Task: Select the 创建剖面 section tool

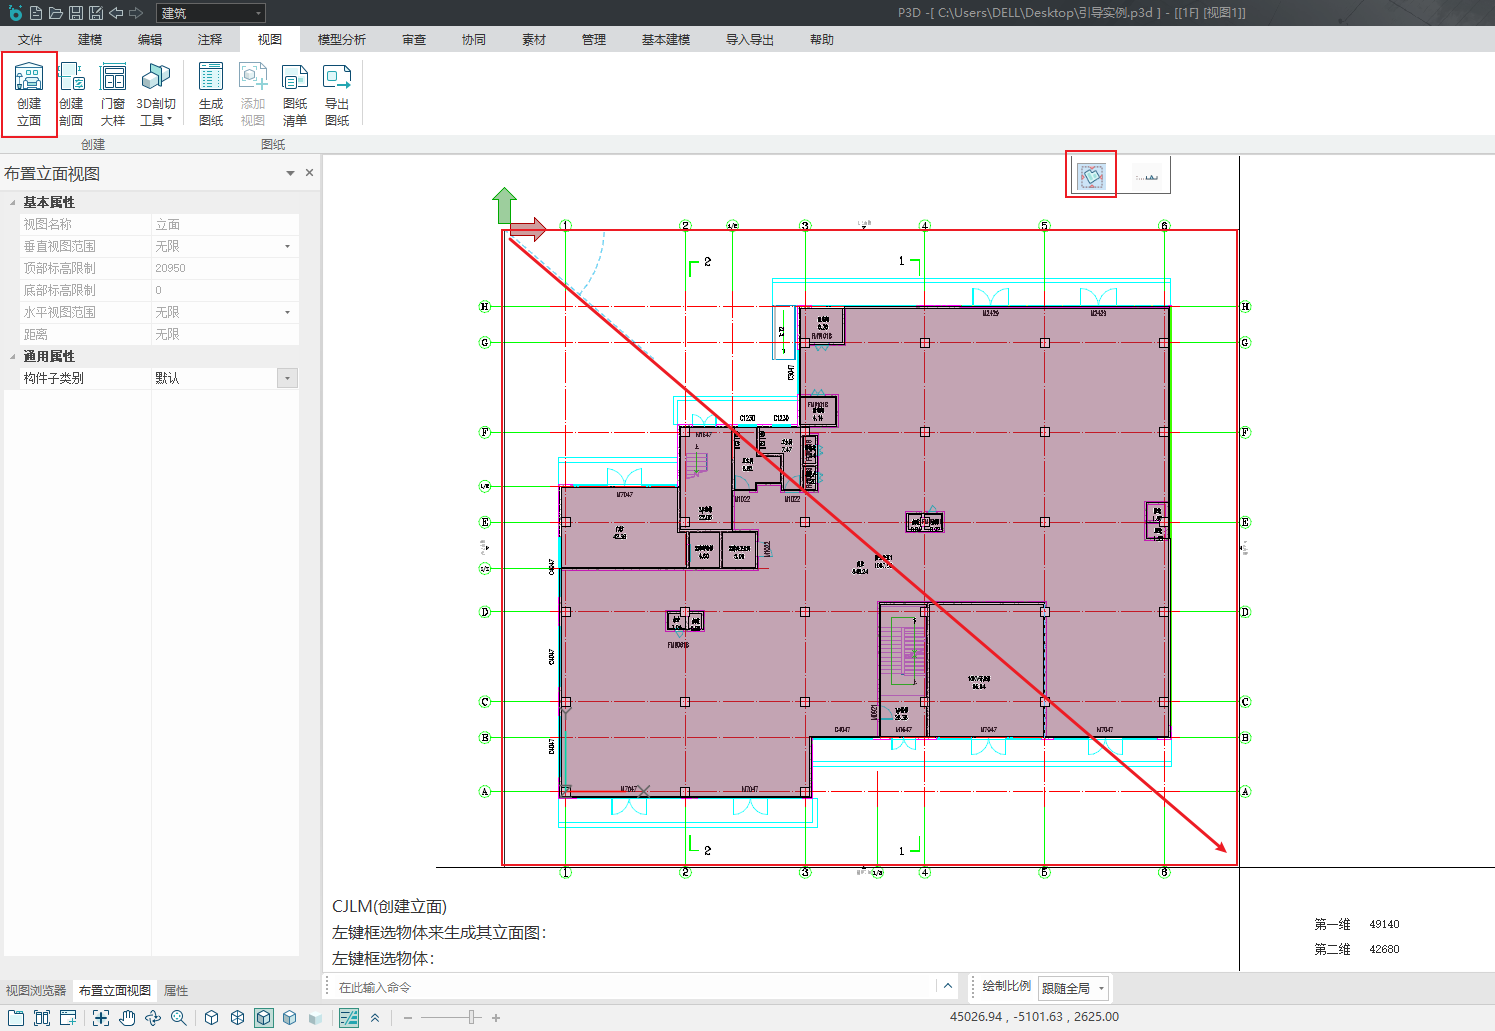Action: [x=71, y=94]
